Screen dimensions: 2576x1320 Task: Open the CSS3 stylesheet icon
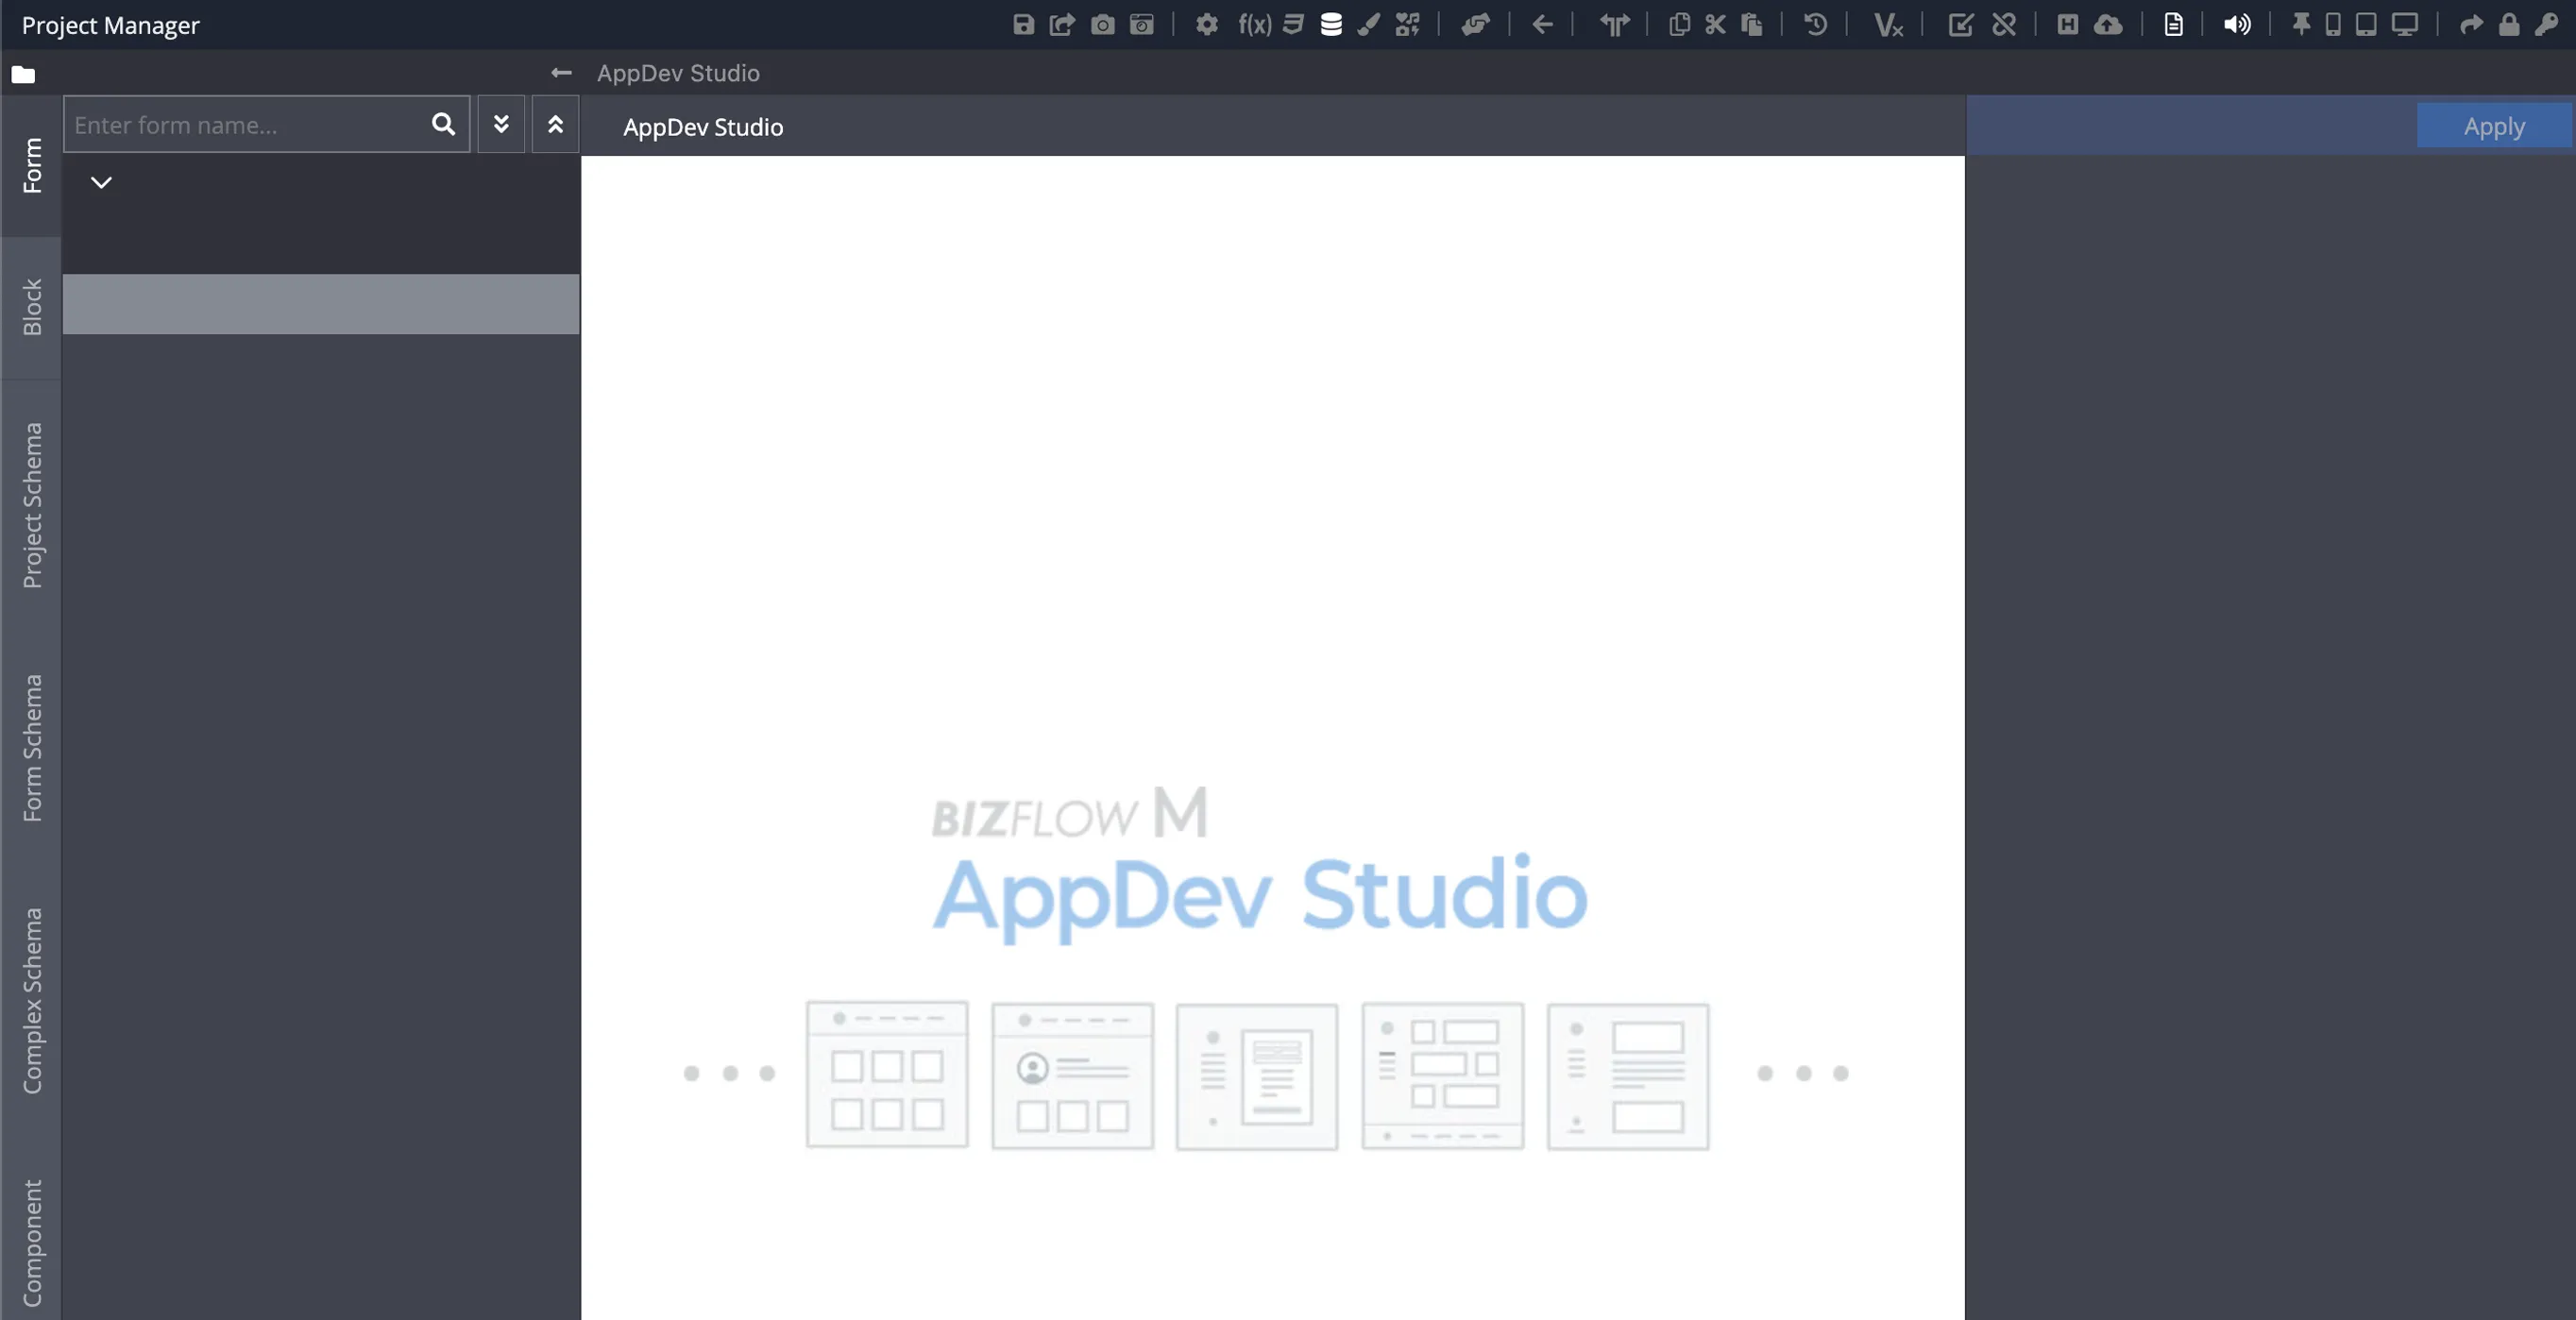pos(1293,24)
